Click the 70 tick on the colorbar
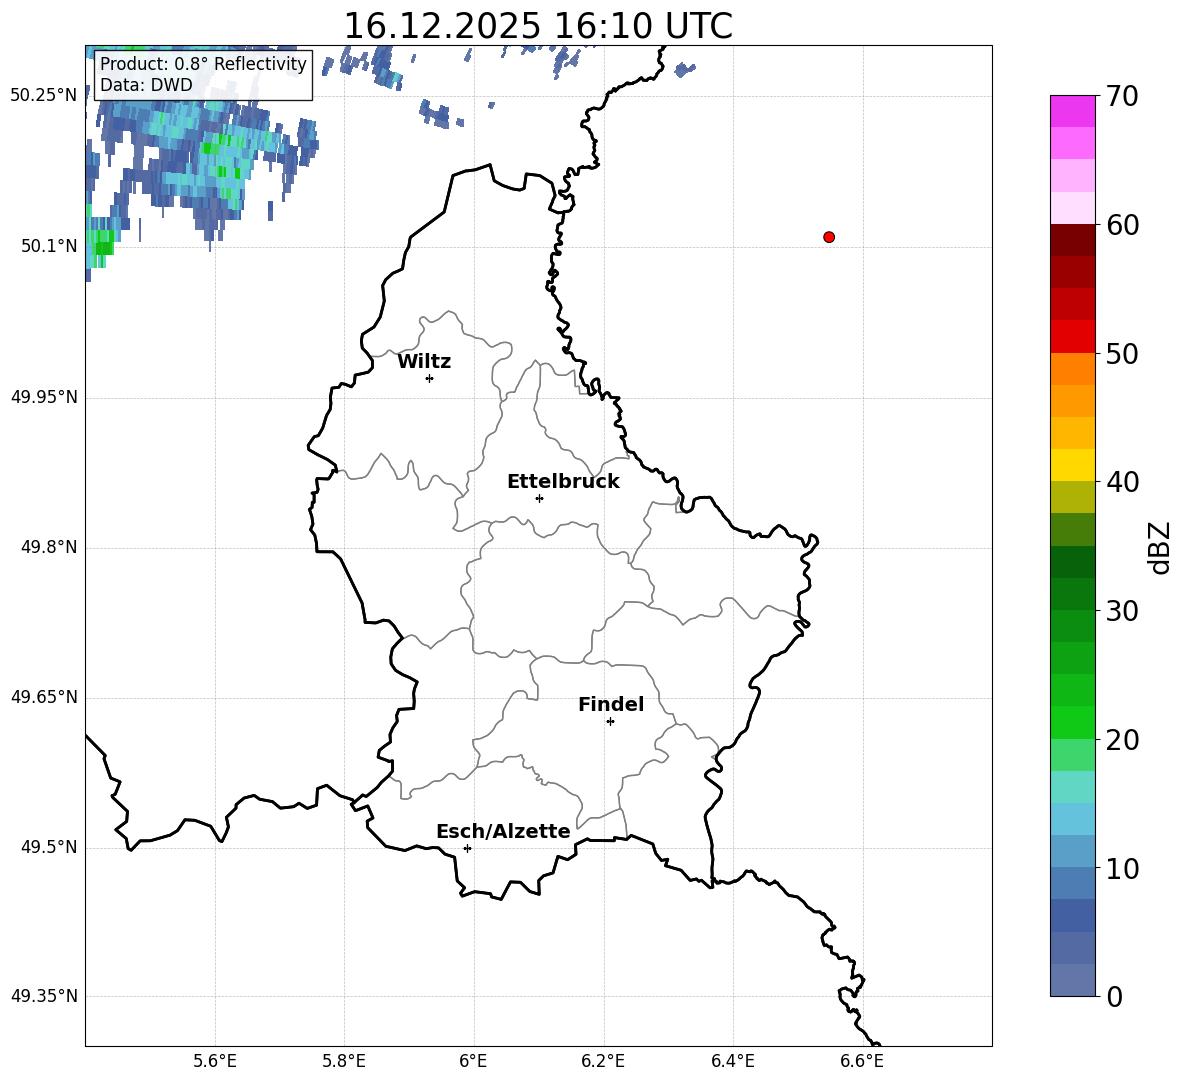 pyautogui.click(x=1121, y=96)
